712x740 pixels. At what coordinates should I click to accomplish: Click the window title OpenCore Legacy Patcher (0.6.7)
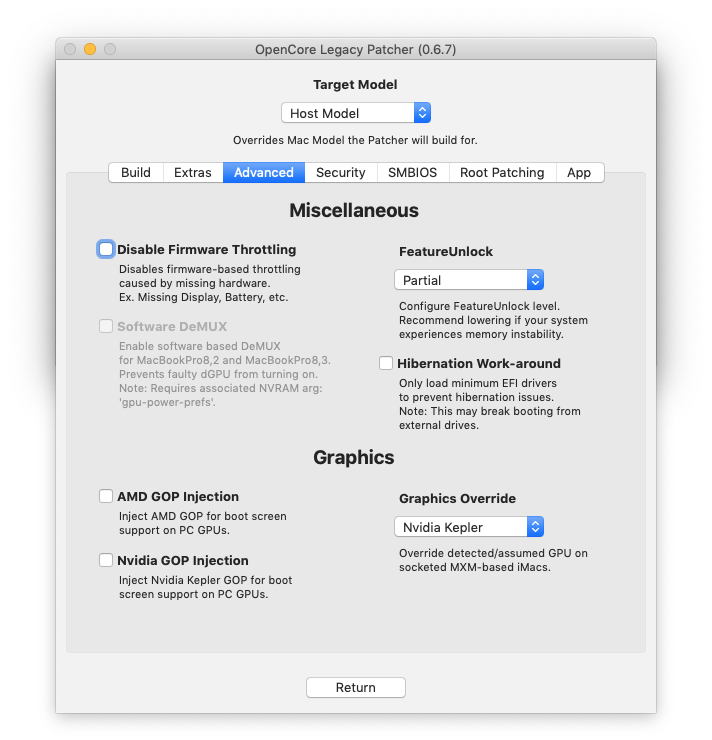[x=356, y=49]
